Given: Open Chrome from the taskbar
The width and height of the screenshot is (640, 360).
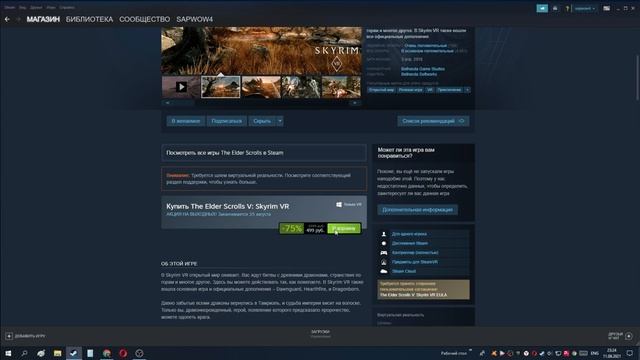Looking at the screenshot, I should (x=107, y=353).
